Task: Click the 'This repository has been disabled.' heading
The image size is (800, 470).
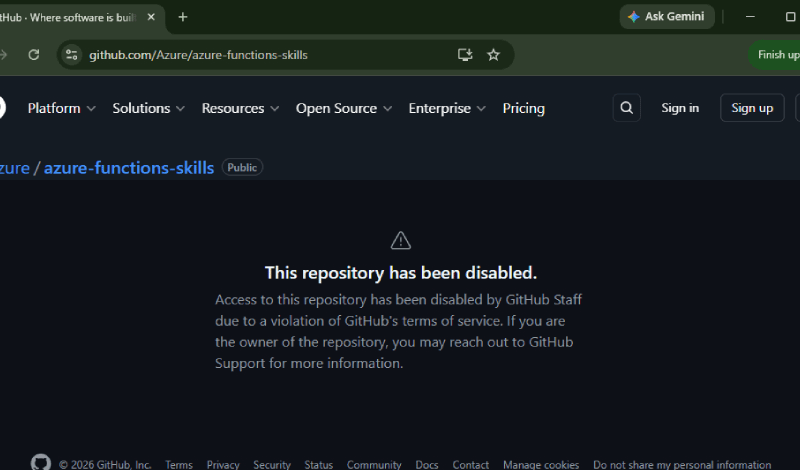Action: [x=401, y=273]
